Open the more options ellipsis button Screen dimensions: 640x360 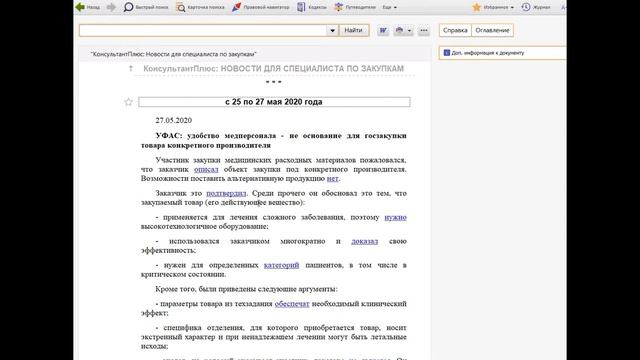tap(424, 30)
